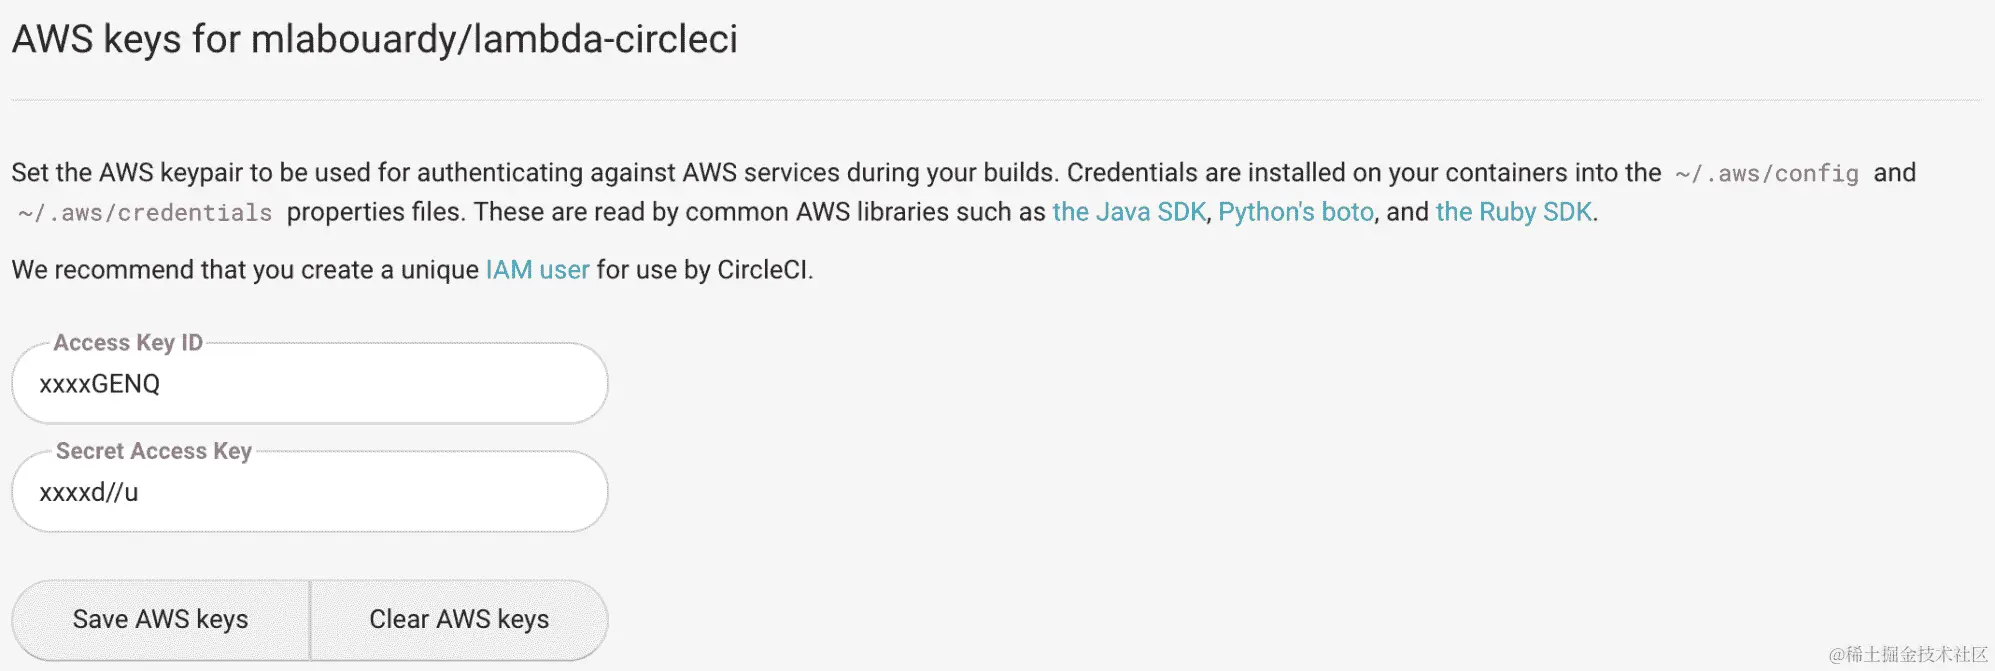Click the words "AWS keys for" in heading
Viewport: 1995px width, 671px height.
[126, 39]
